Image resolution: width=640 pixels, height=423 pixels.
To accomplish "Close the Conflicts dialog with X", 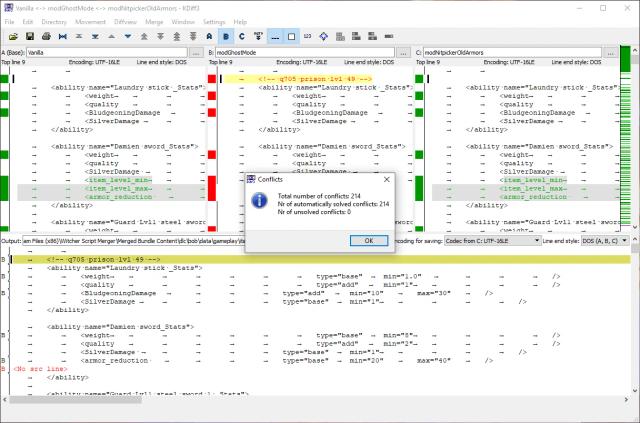I will [387, 179].
